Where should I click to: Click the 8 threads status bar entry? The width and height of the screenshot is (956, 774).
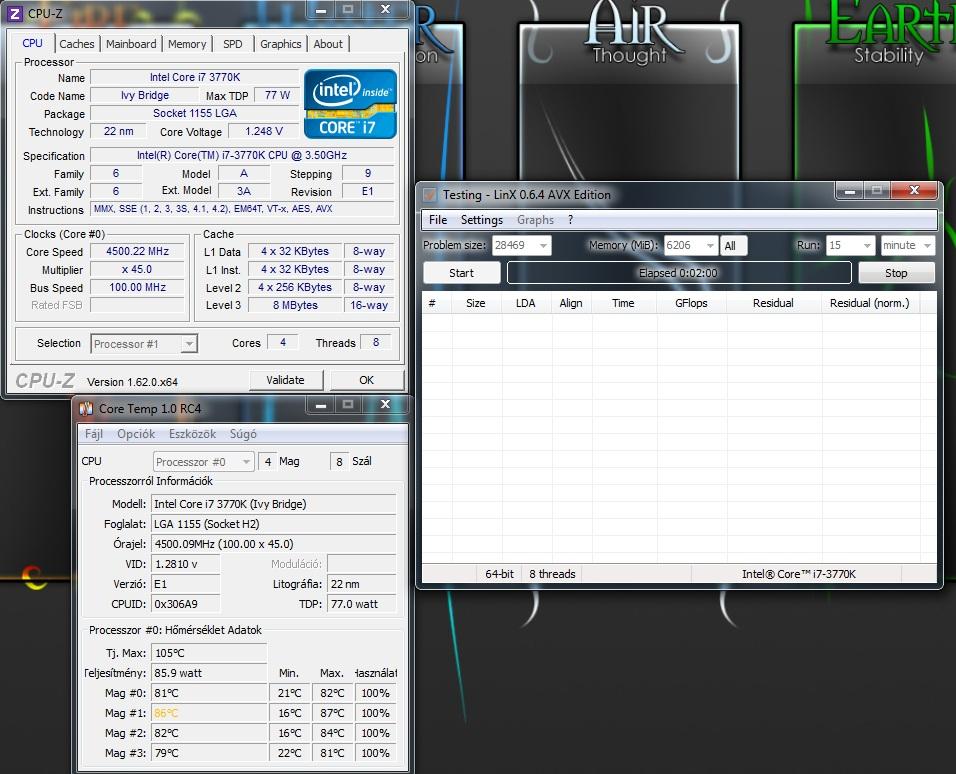tap(552, 574)
